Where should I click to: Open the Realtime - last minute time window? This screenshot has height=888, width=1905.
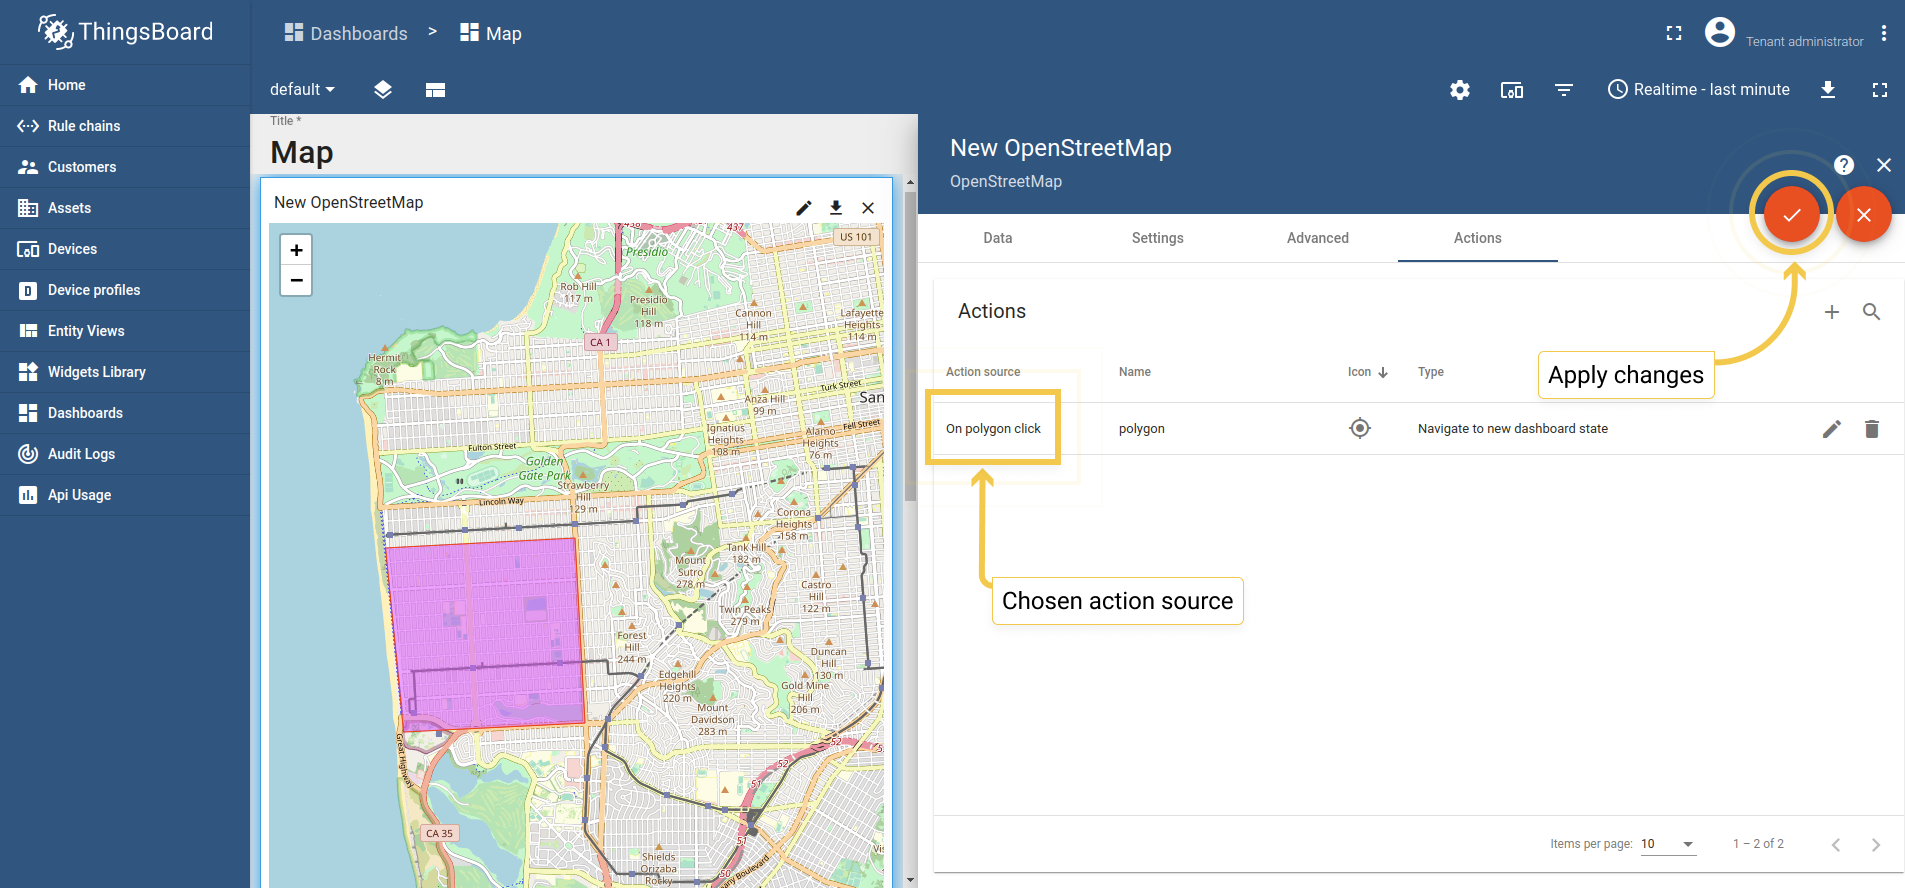1699,89
